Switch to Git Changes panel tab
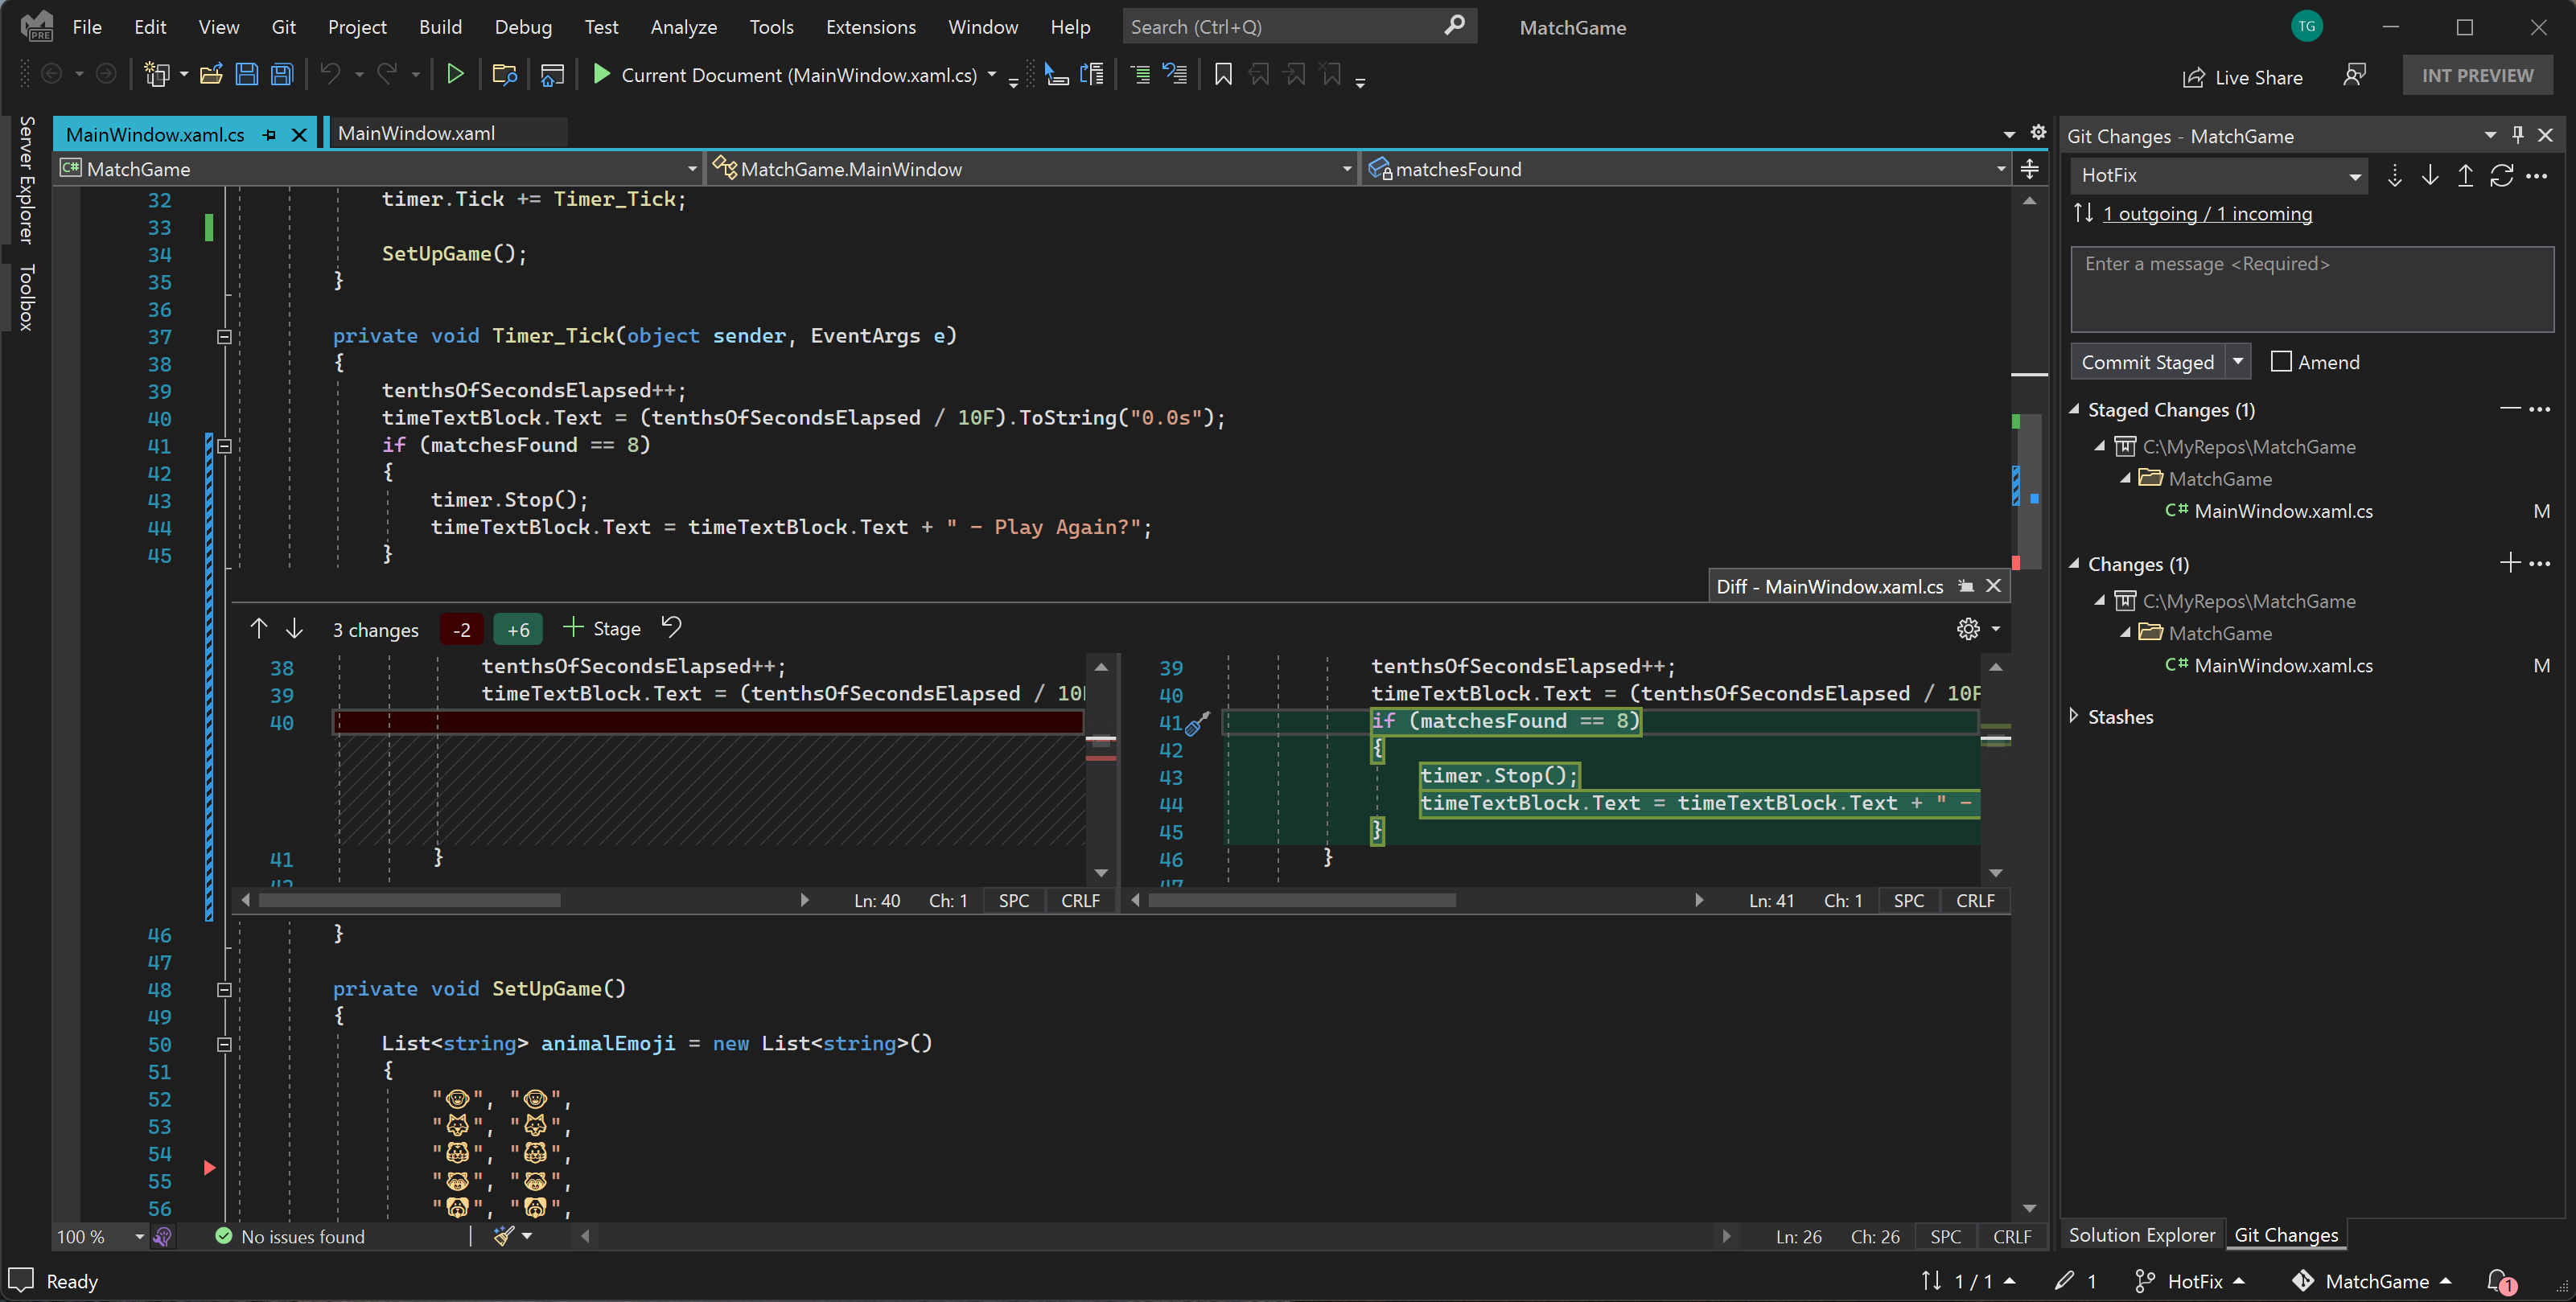The height and width of the screenshot is (1302, 2576). (x=2286, y=1234)
